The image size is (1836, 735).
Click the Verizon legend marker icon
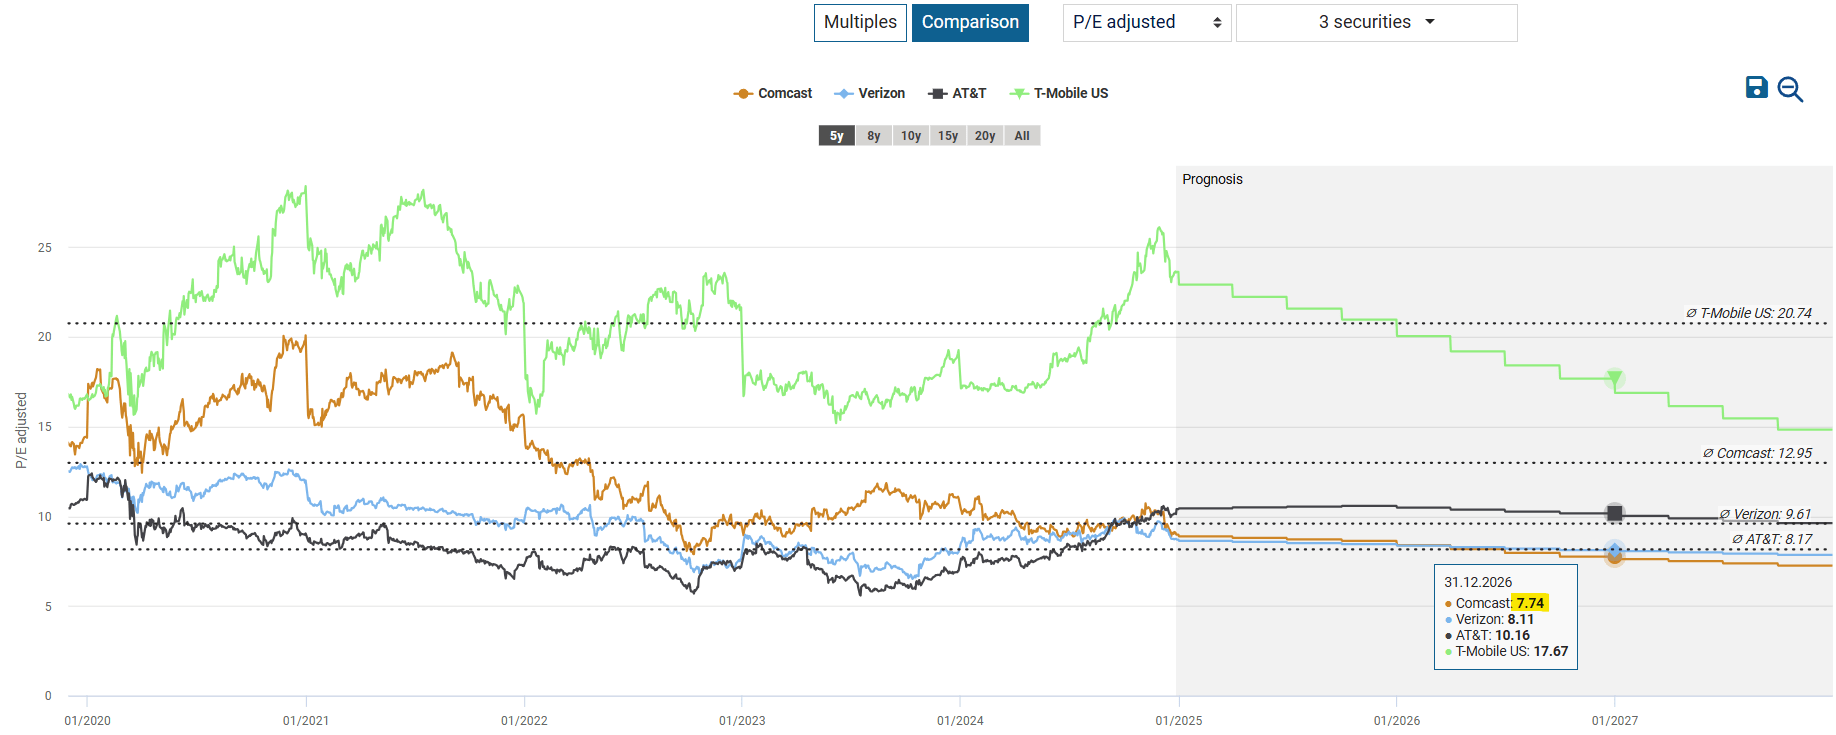click(x=843, y=94)
